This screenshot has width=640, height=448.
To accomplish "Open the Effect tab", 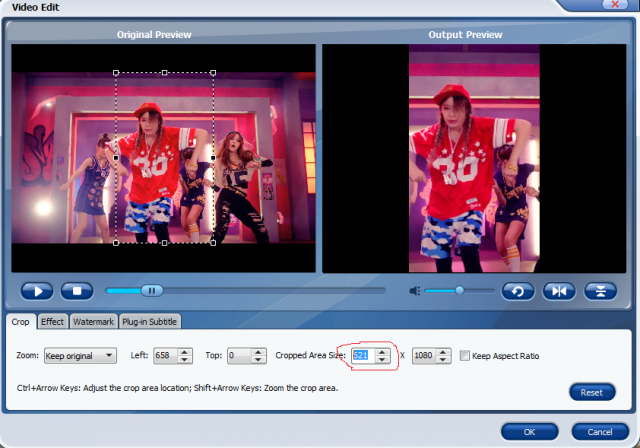I will point(52,322).
